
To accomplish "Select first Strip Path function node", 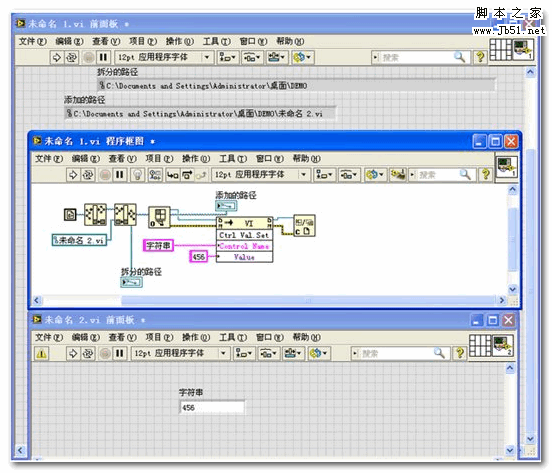I will tap(95, 214).
